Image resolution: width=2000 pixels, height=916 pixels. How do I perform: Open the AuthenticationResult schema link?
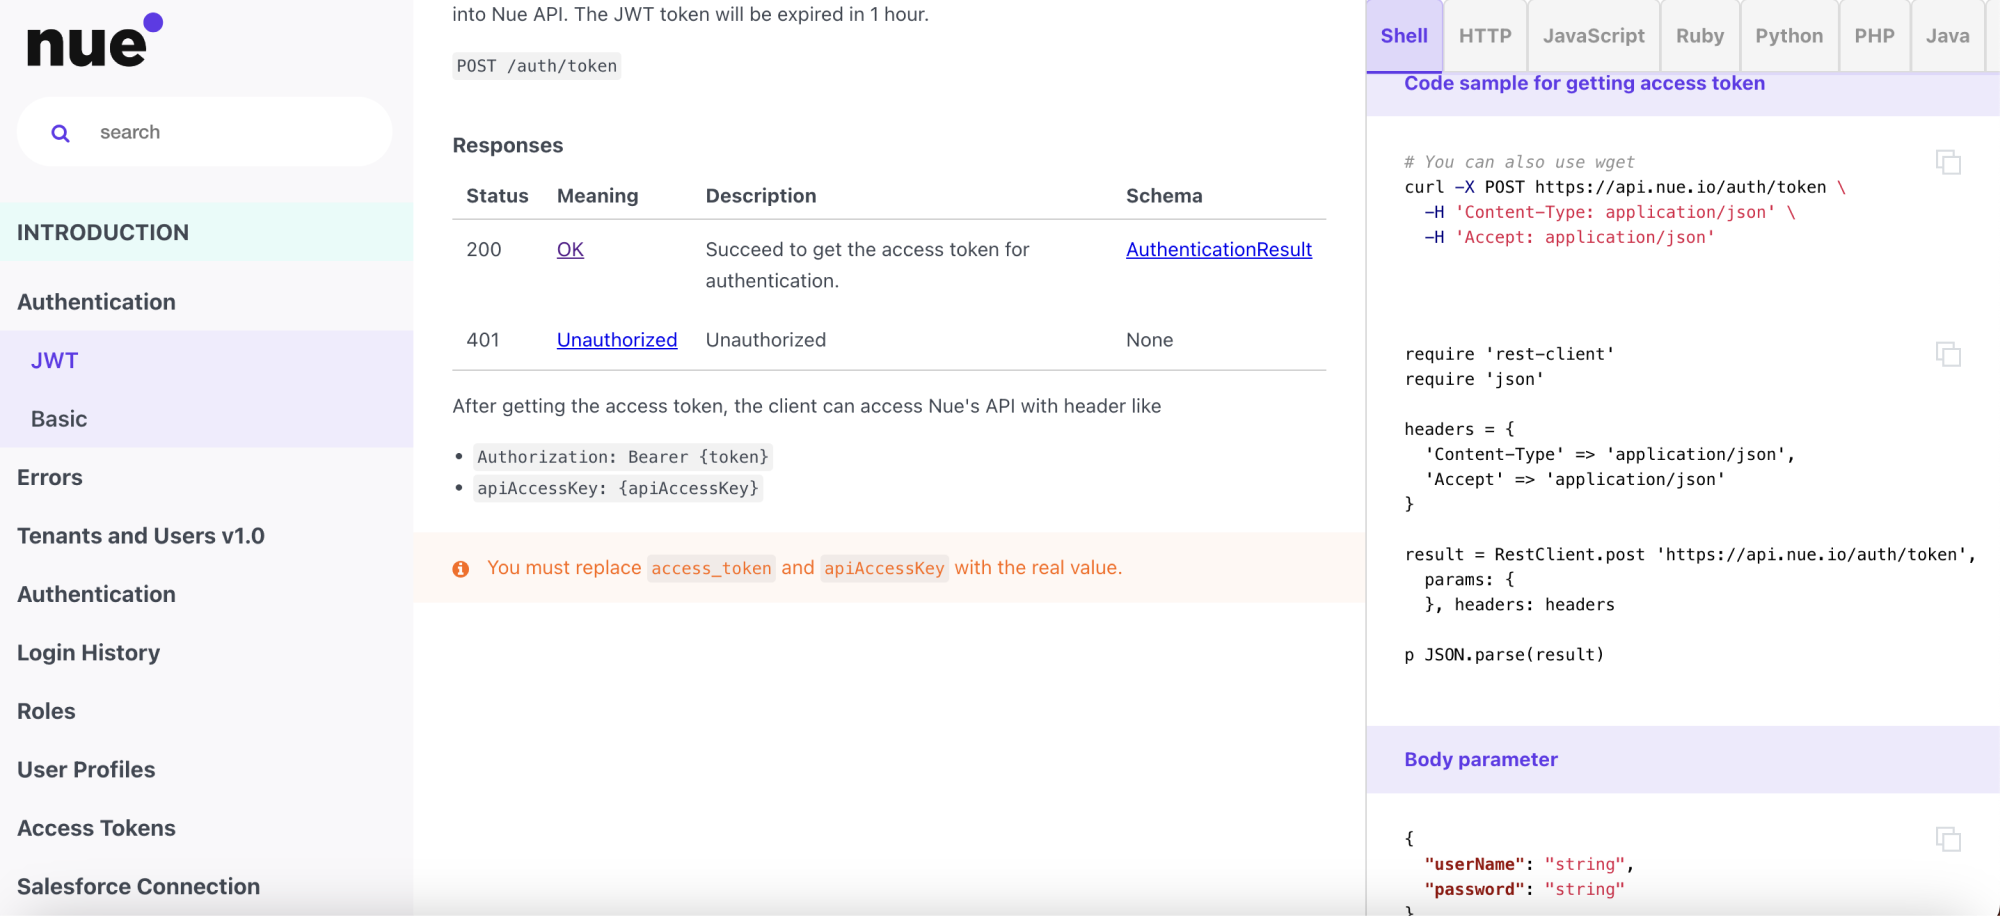pyautogui.click(x=1218, y=250)
